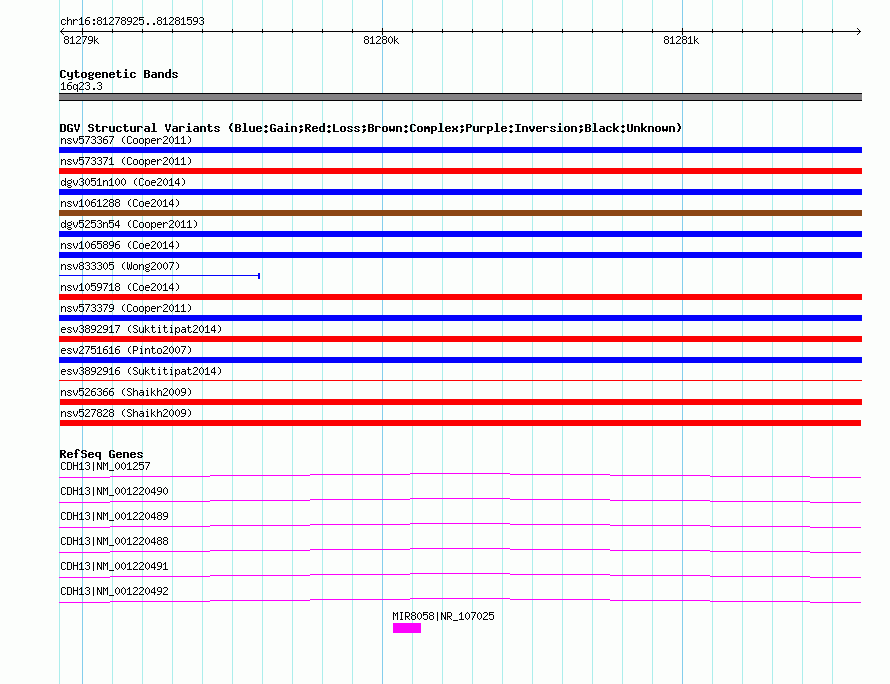Click the CDH13|NM_001220490 transcript label
Image resolution: width=890 pixels, height=684 pixels.
click(114, 492)
